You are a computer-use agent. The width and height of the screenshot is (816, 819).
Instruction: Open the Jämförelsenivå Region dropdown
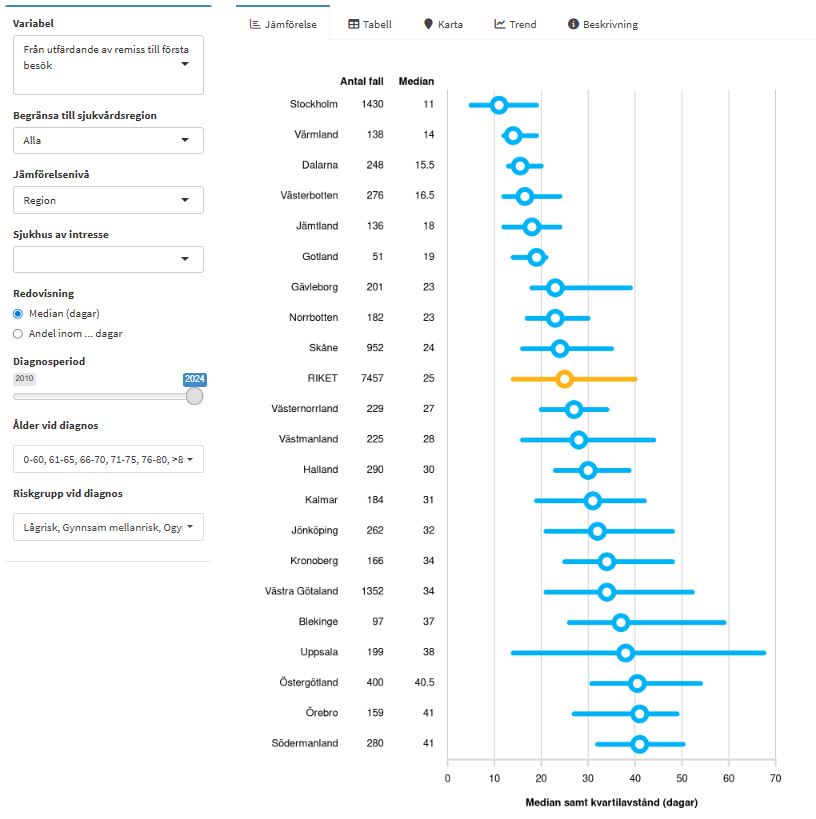[x=108, y=200]
